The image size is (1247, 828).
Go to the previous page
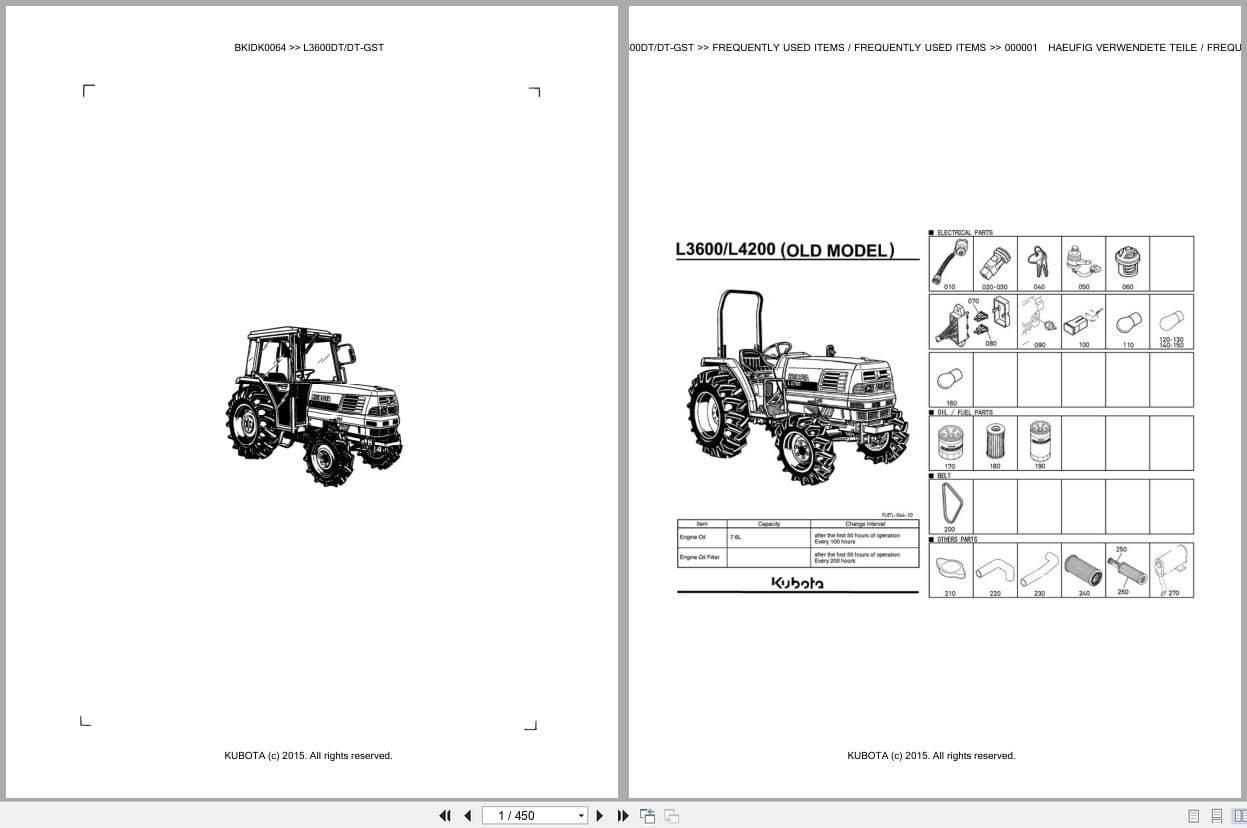pyautogui.click(x=467, y=816)
